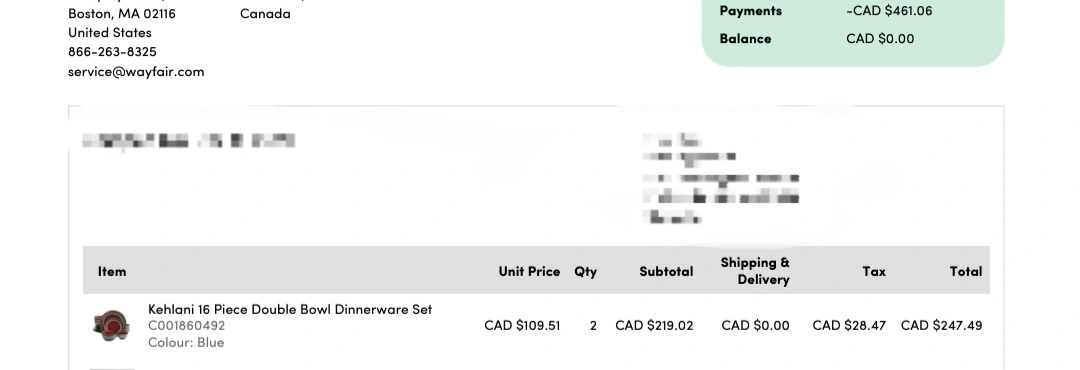This screenshot has height=370, width=1080.
Task: Click the Boston, MA 02116 address line
Action: pyautogui.click(x=122, y=14)
